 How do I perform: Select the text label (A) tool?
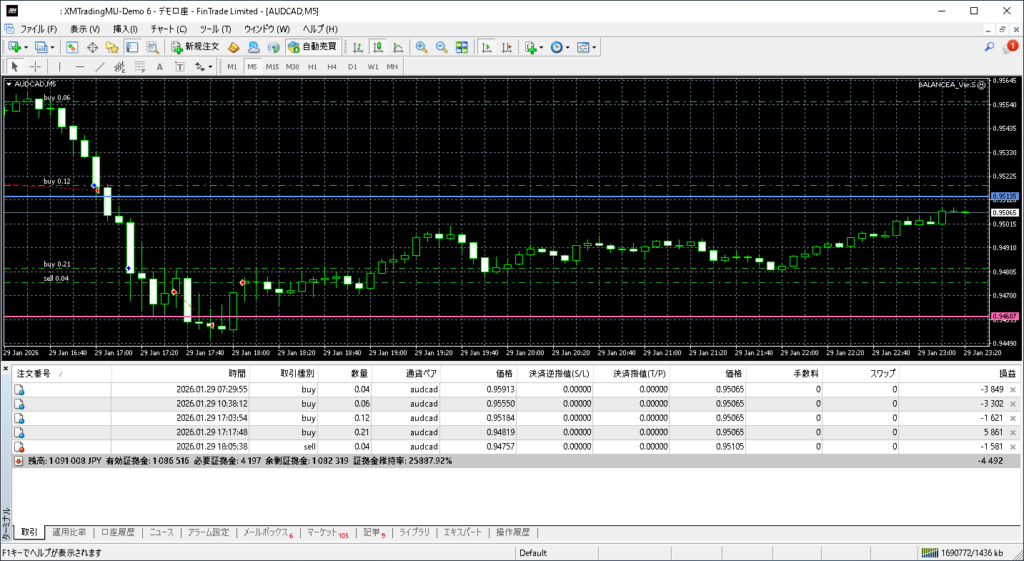[159, 67]
